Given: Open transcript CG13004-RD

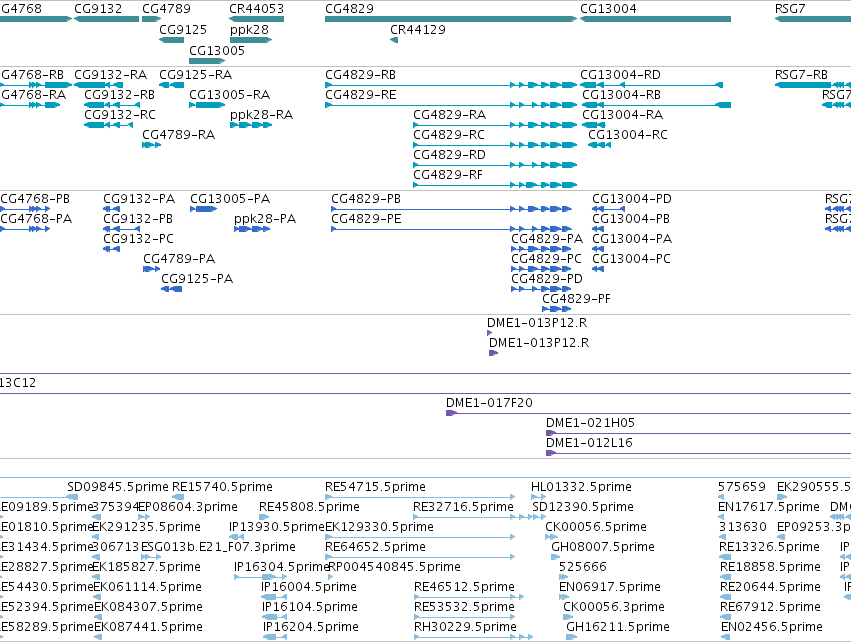Looking at the screenshot, I should (620, 74).
